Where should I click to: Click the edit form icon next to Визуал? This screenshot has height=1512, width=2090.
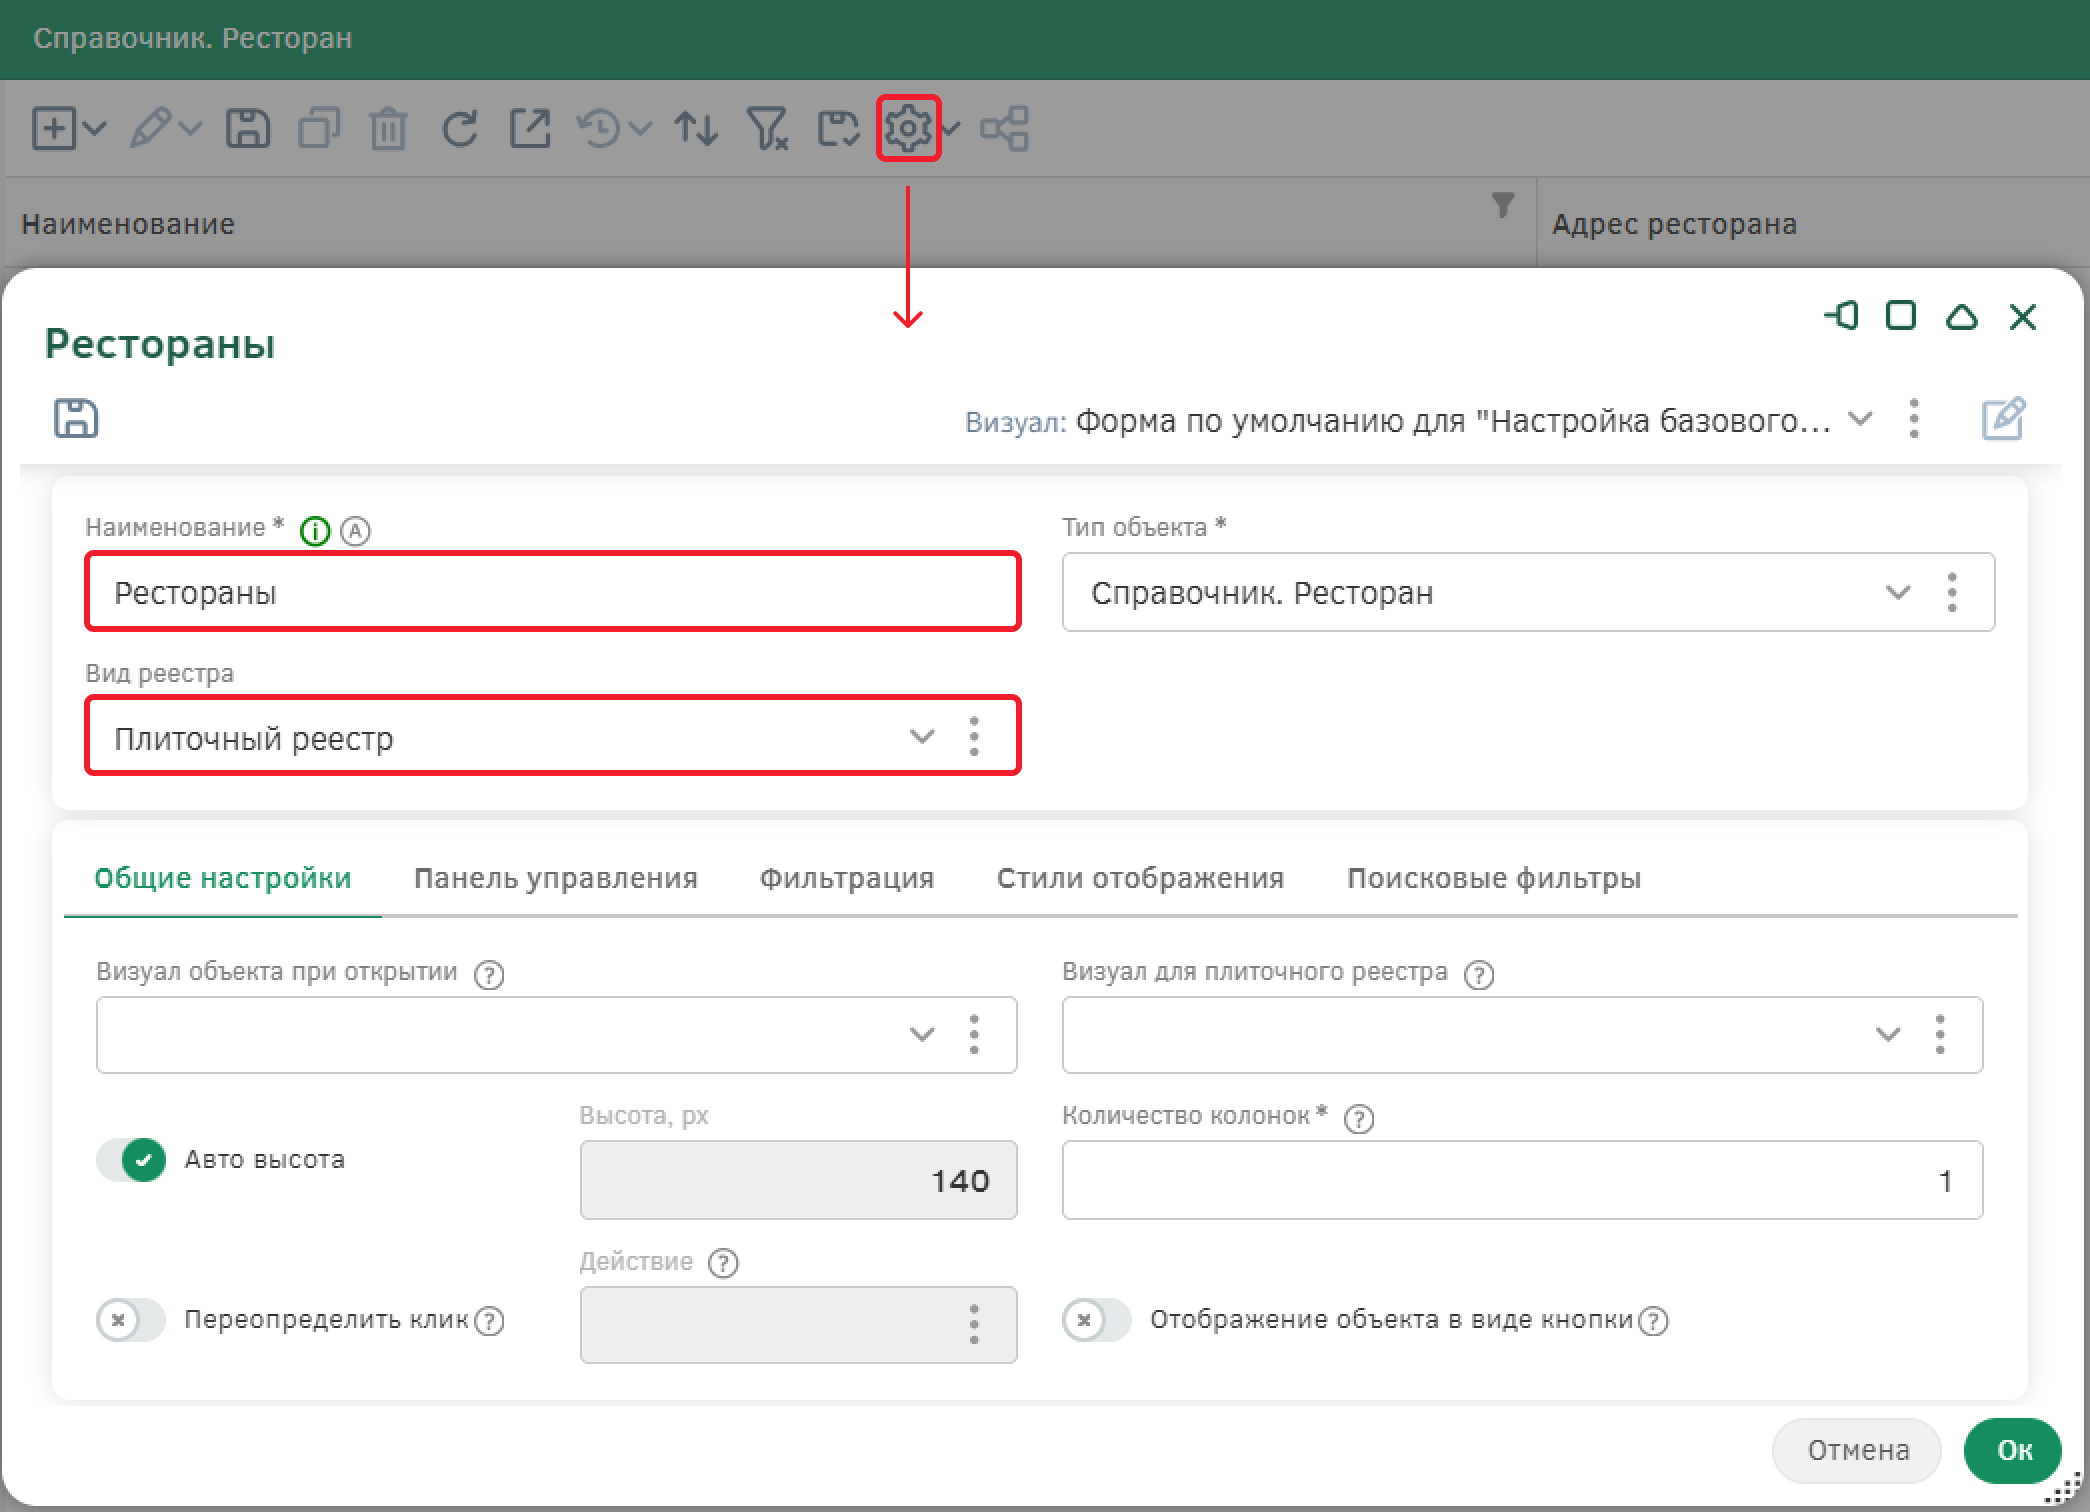[2003, 418]
